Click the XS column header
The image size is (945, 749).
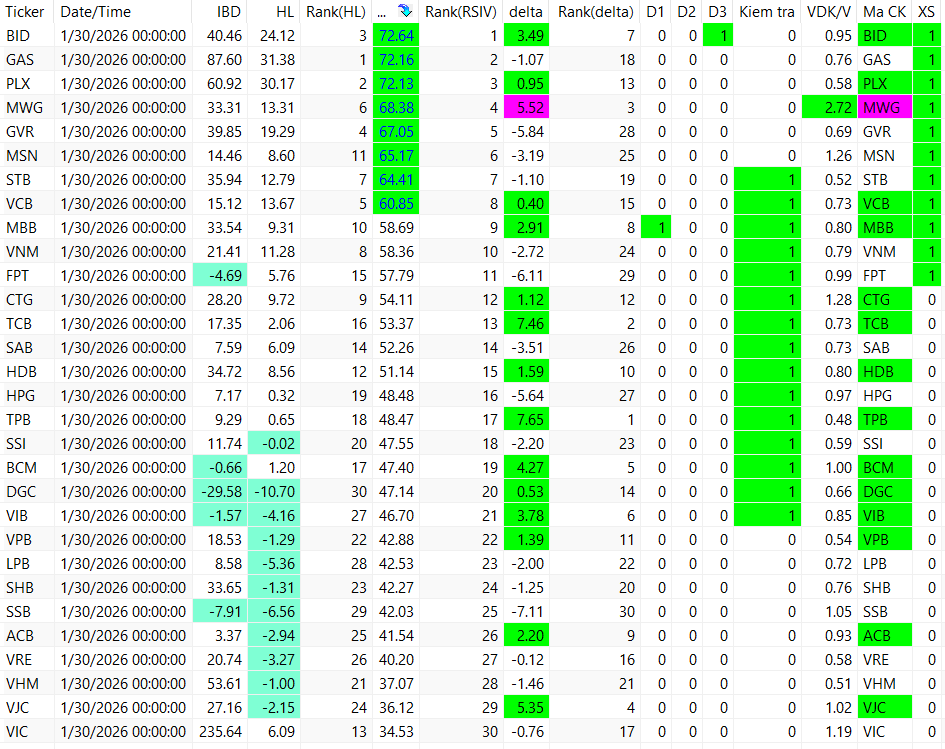(x=926, y=12)
